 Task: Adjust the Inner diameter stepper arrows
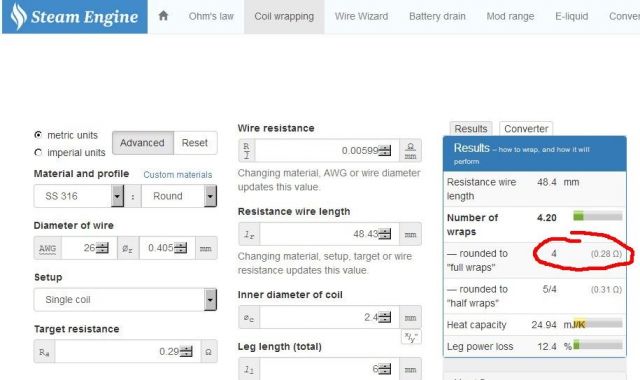(x=384, y=317)
